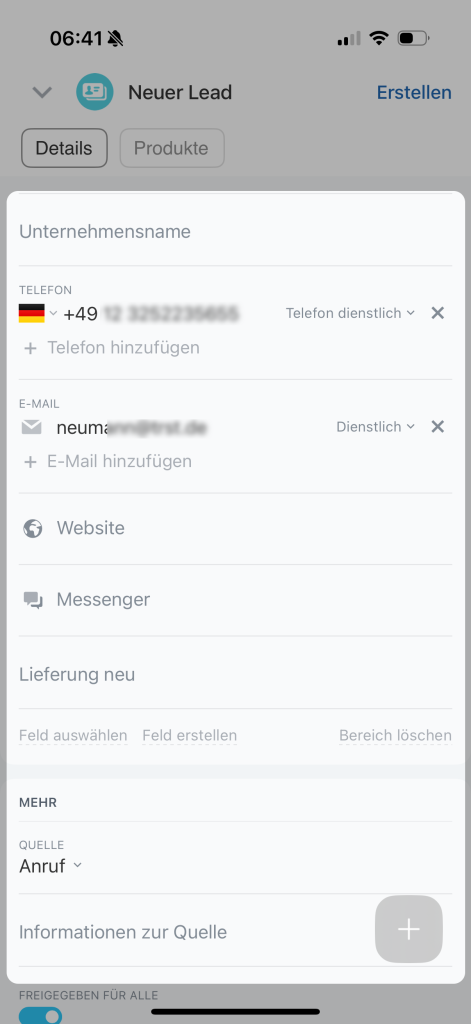The image size is (471, 1024).
Task: Focus the Unternehmensname input field
Action: coord(235,232)
